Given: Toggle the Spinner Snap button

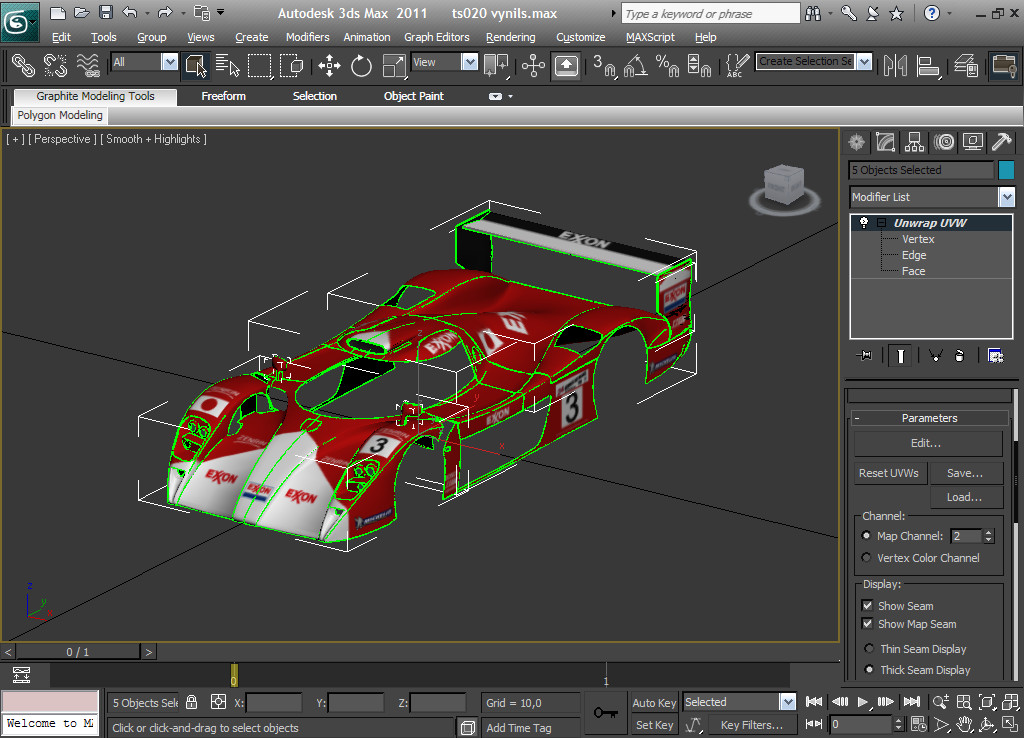Looking at the screenshot, I should point(699,65).
